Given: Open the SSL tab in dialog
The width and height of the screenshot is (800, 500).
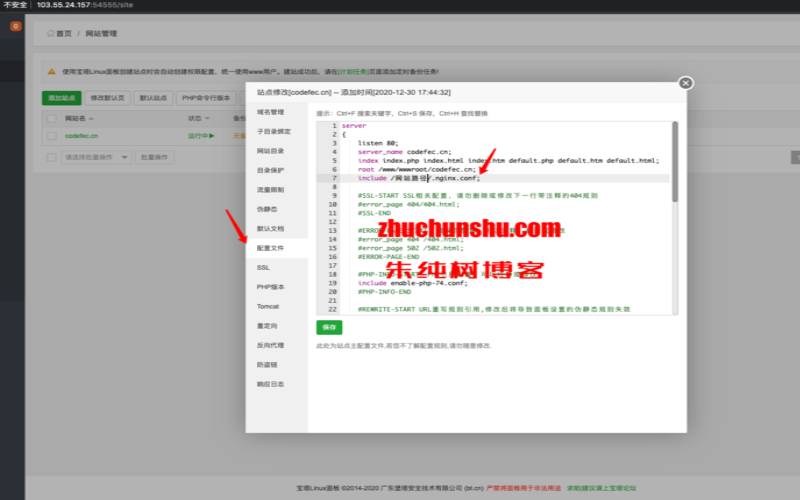Looking at the screenshot, I should click(x=263, y=268).
